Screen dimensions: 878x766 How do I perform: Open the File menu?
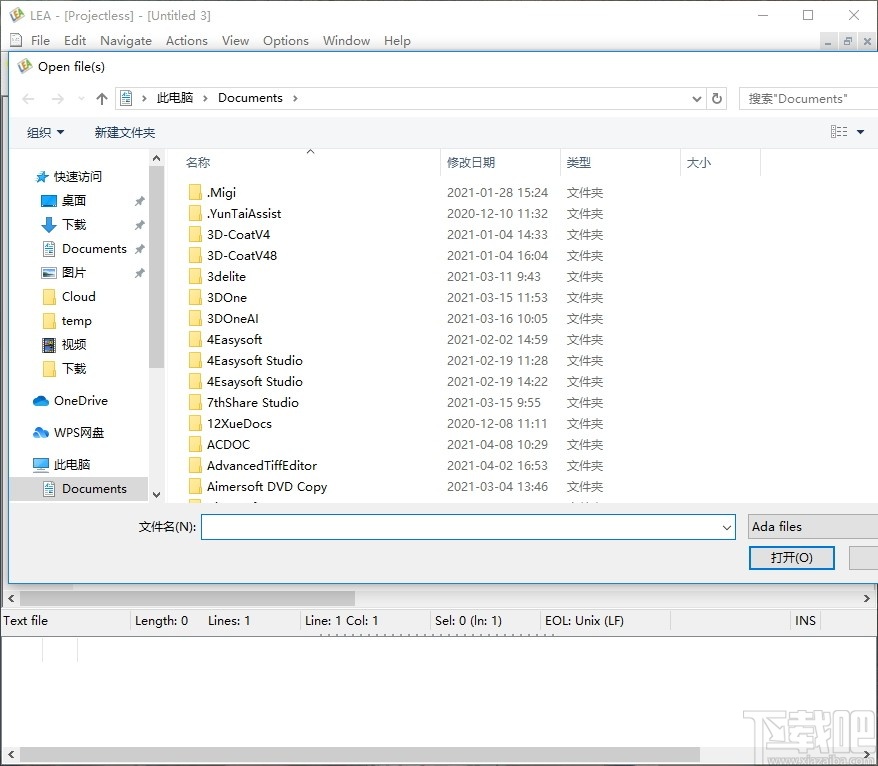pos(40,41)
